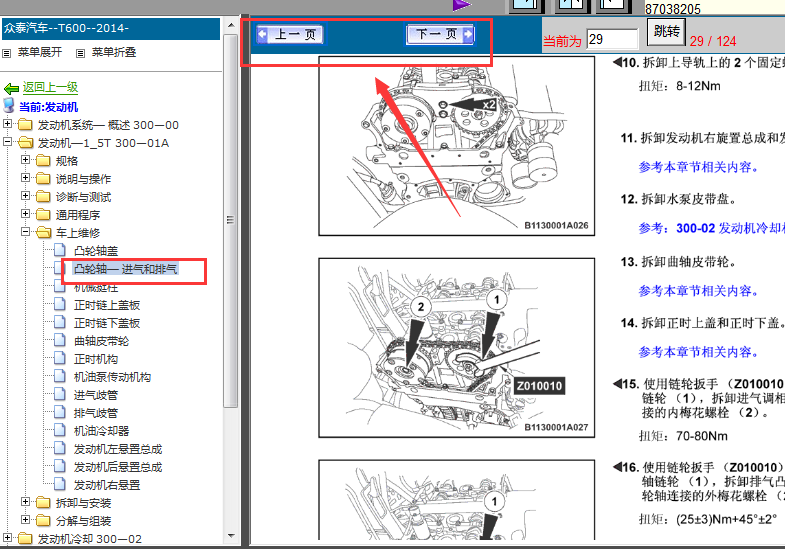Click the 当前:发动机 computer icon
The width and height of the screenshot is (785, 549).
pyautogui.click(x=9, y=106)
